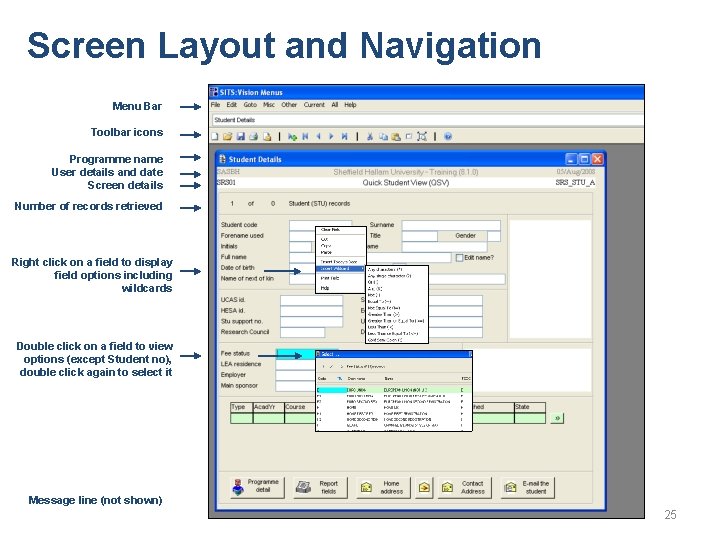This screenshot has height=540, width=720.
Task: Click the frame-corners toolbar icon
Action: pos(422,136)
